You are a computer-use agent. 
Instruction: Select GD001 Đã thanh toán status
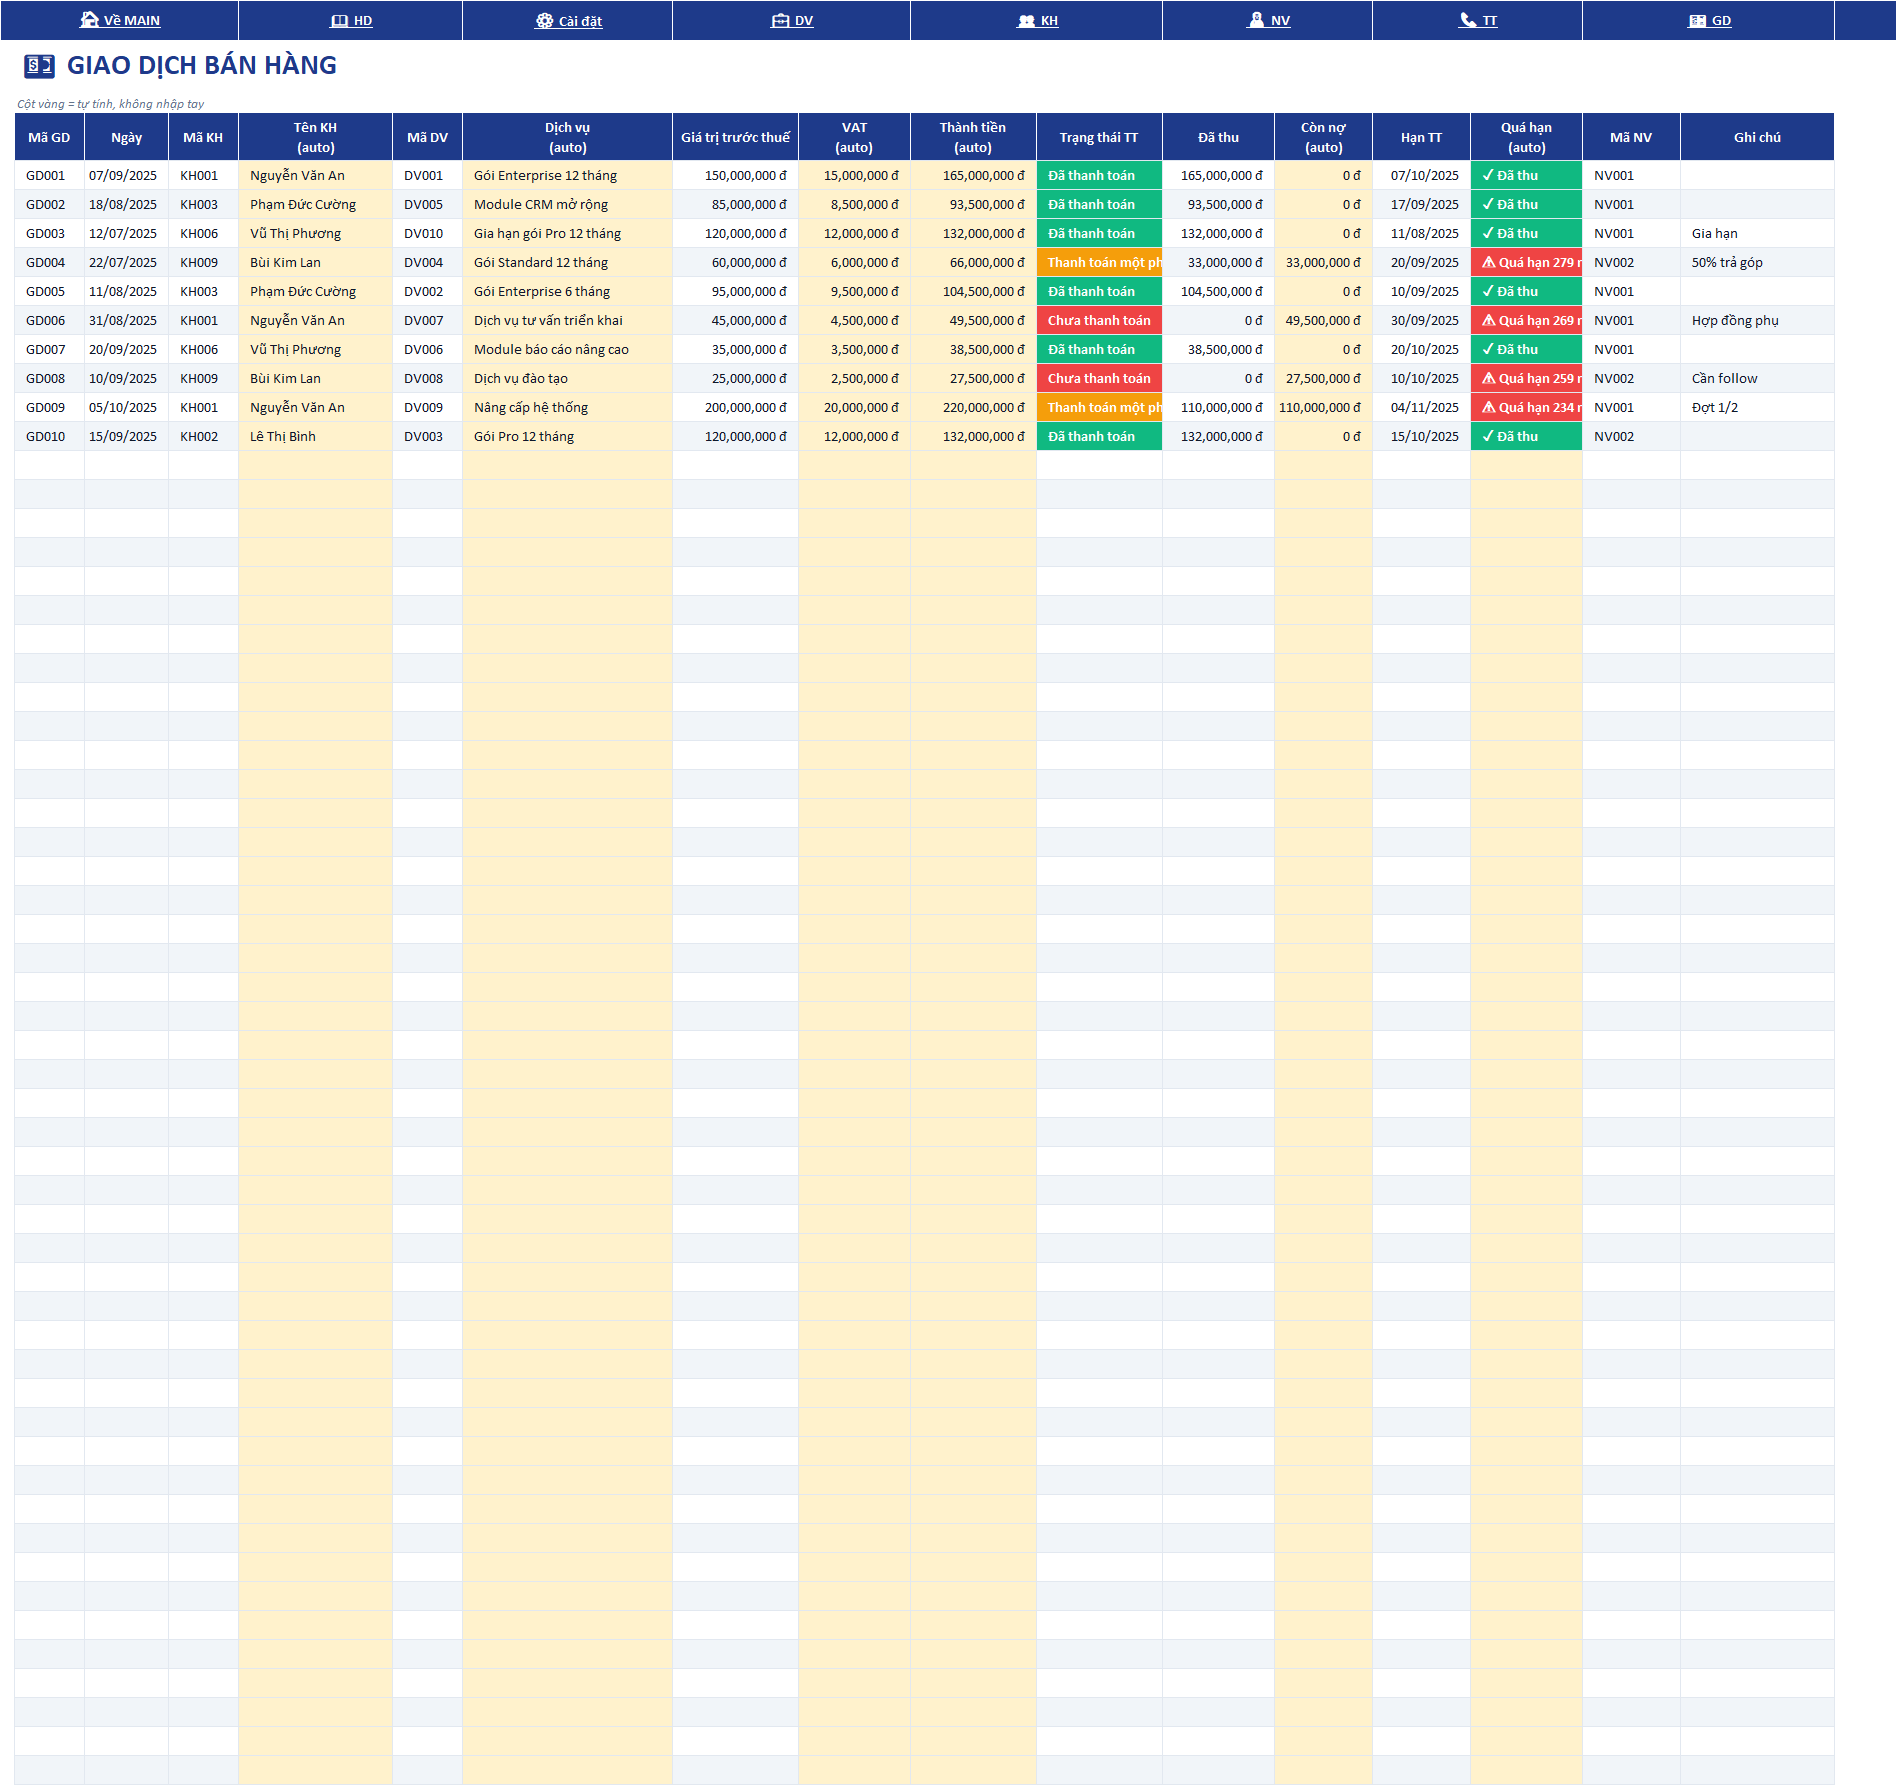[1099, 175]
